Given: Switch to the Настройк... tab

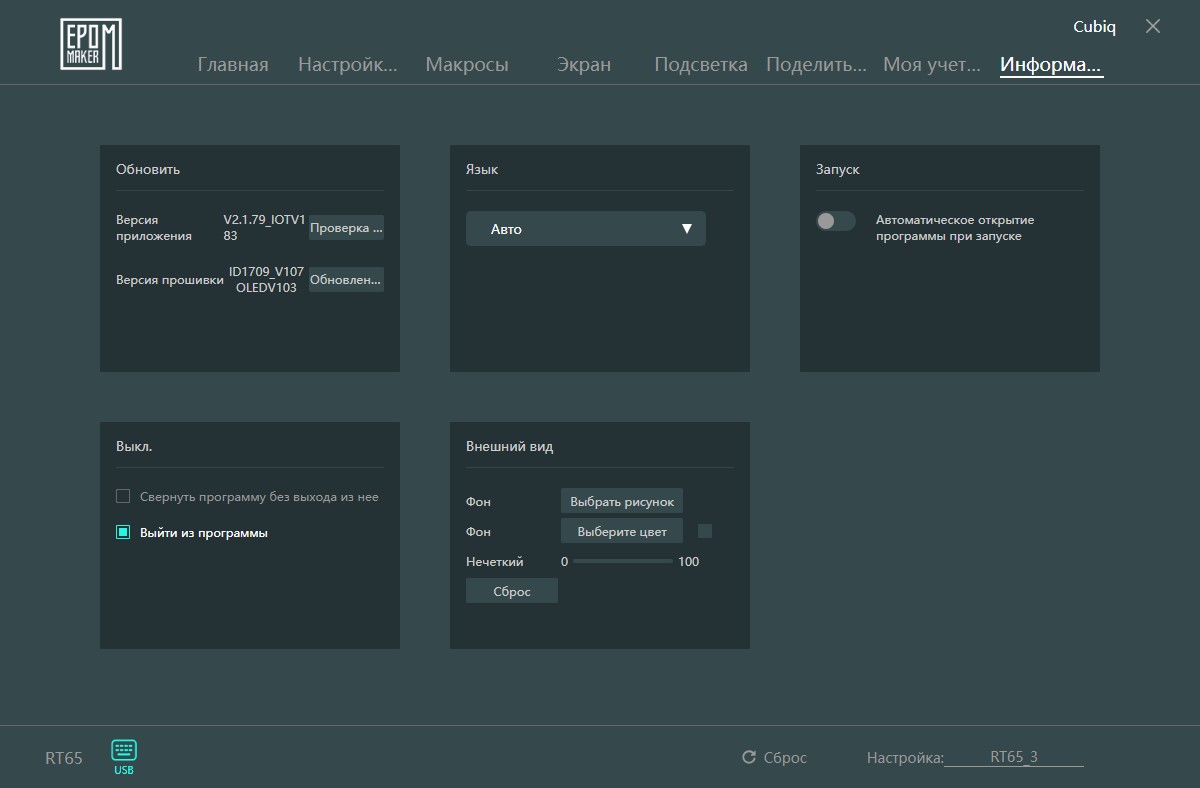Looking at the screenshot, I should click(348, 65).
